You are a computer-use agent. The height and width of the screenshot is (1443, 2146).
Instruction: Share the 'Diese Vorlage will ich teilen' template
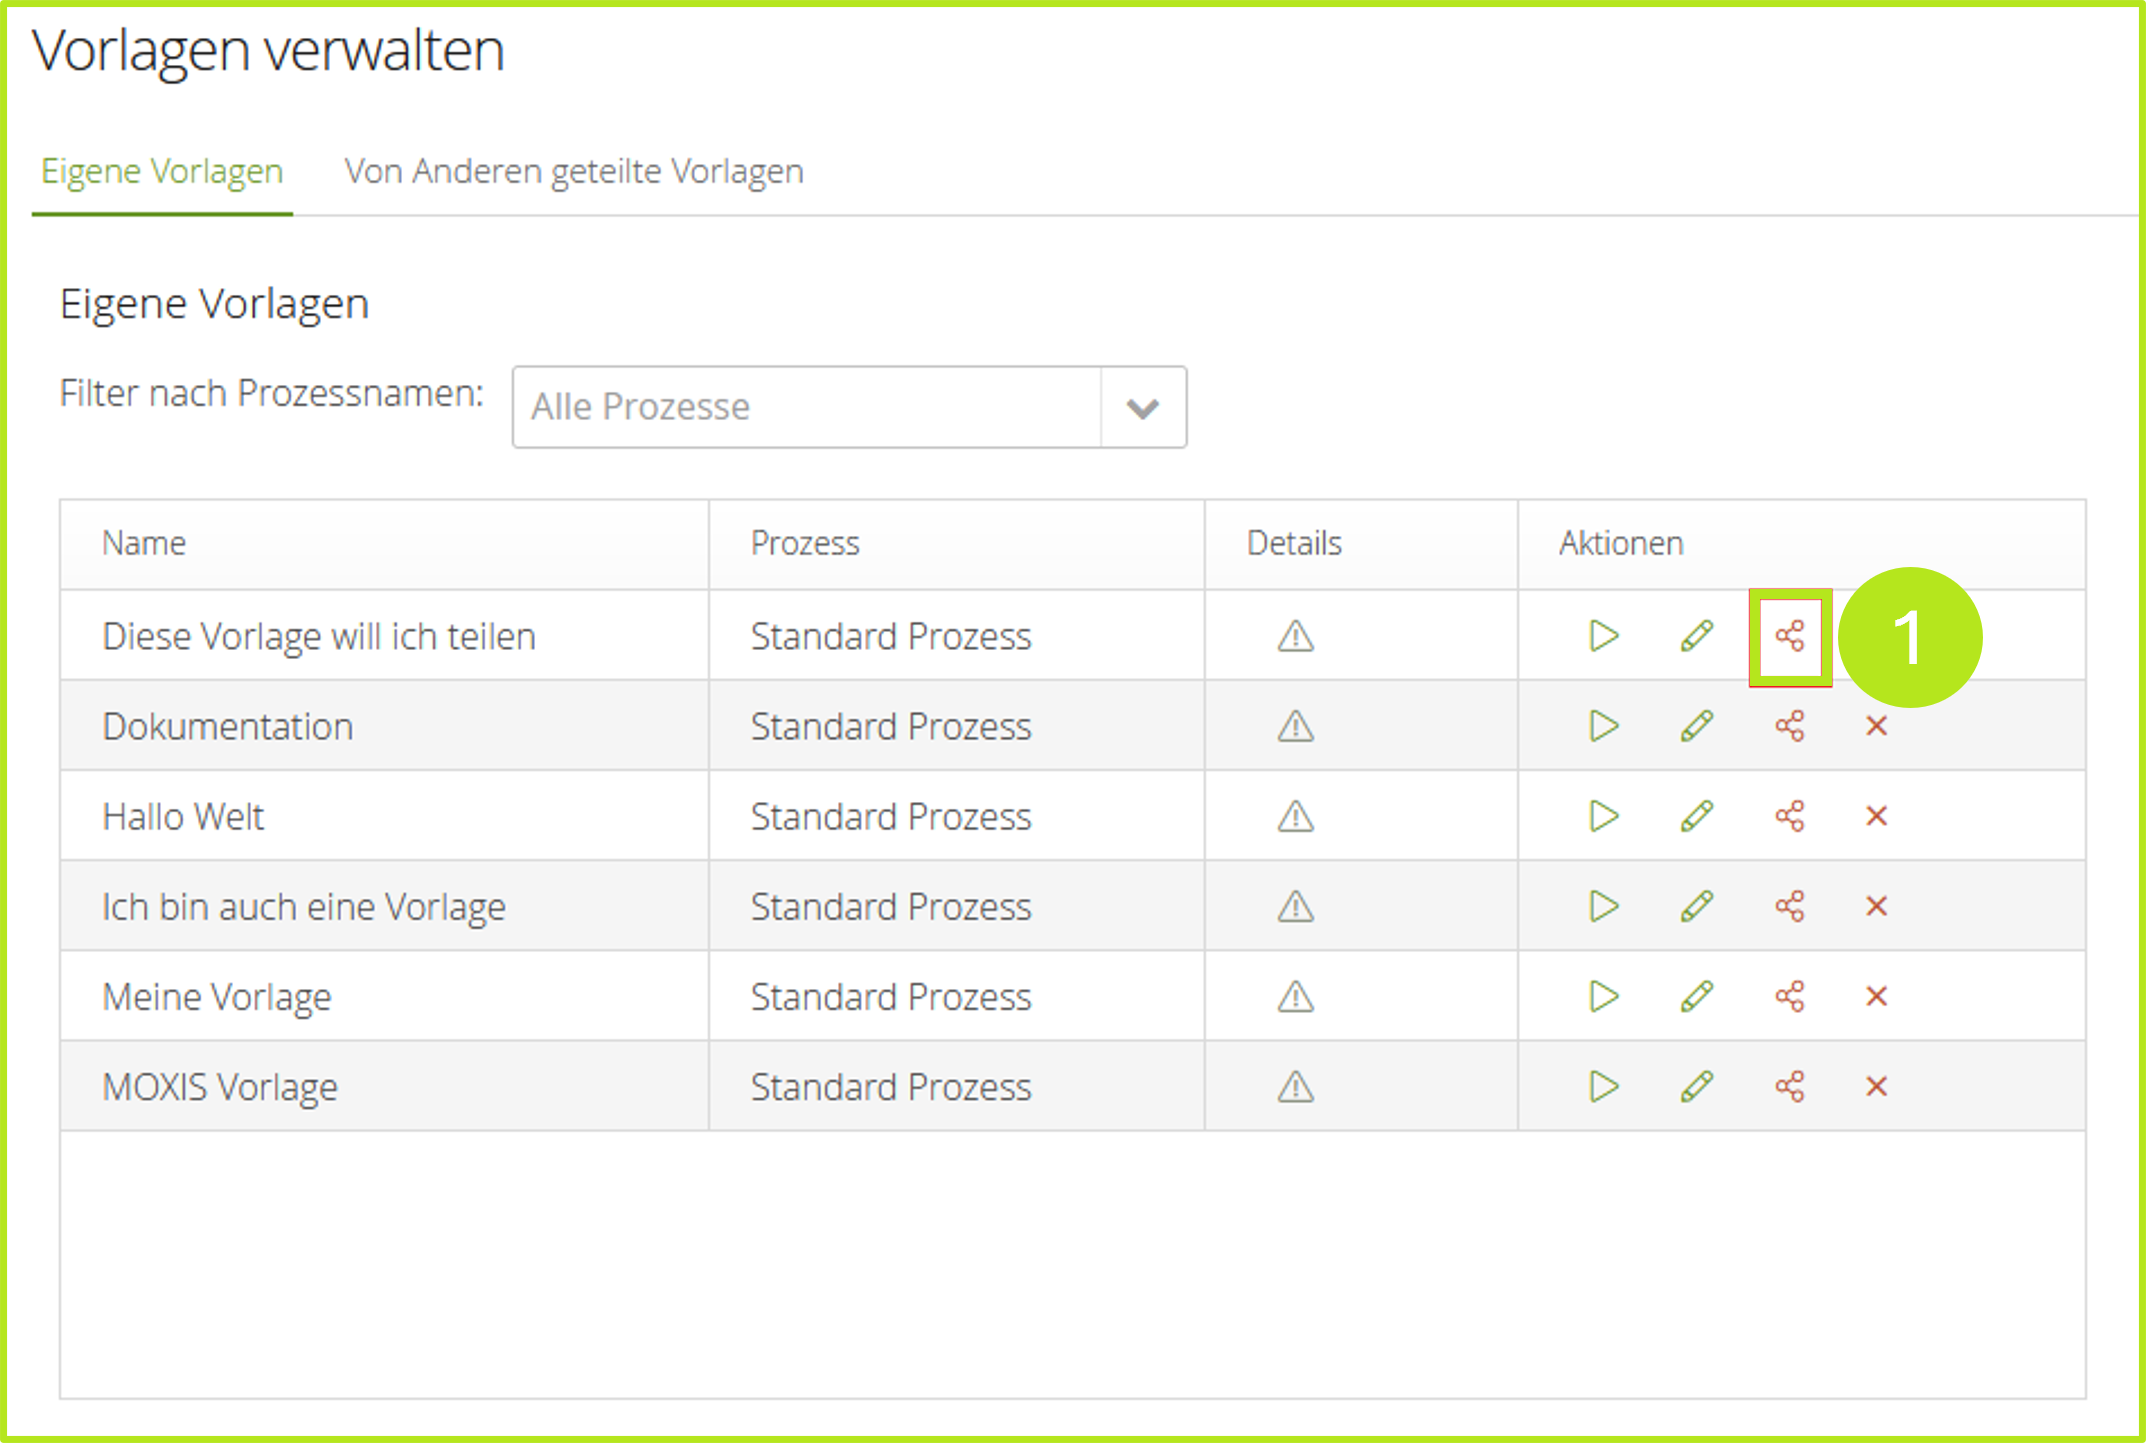click(x=1789, y=636)
